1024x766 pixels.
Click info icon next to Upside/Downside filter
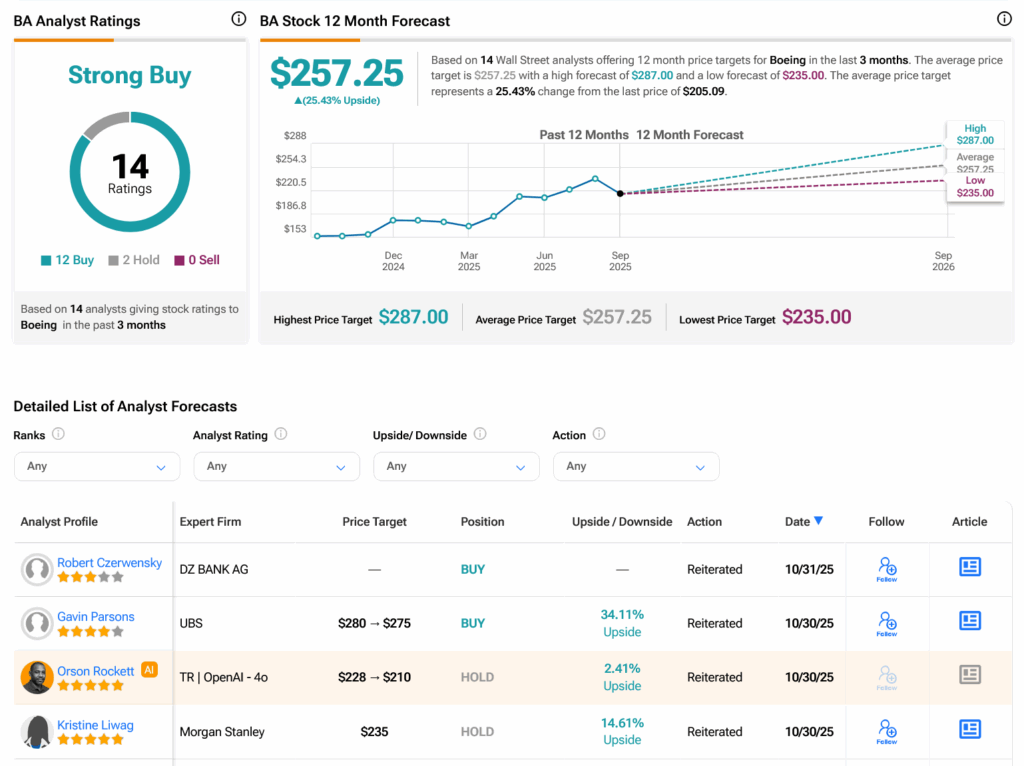tap(480, 434)
